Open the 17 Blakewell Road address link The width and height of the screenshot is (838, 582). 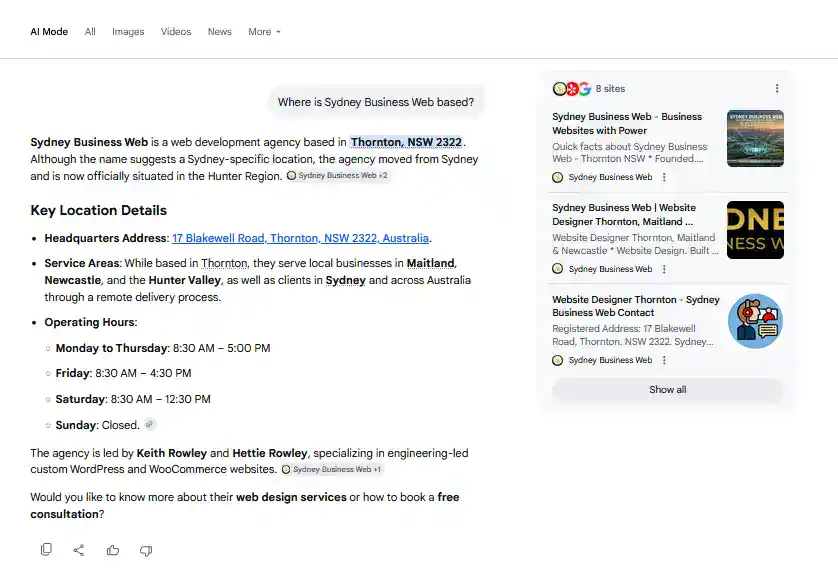coord(300,238)
